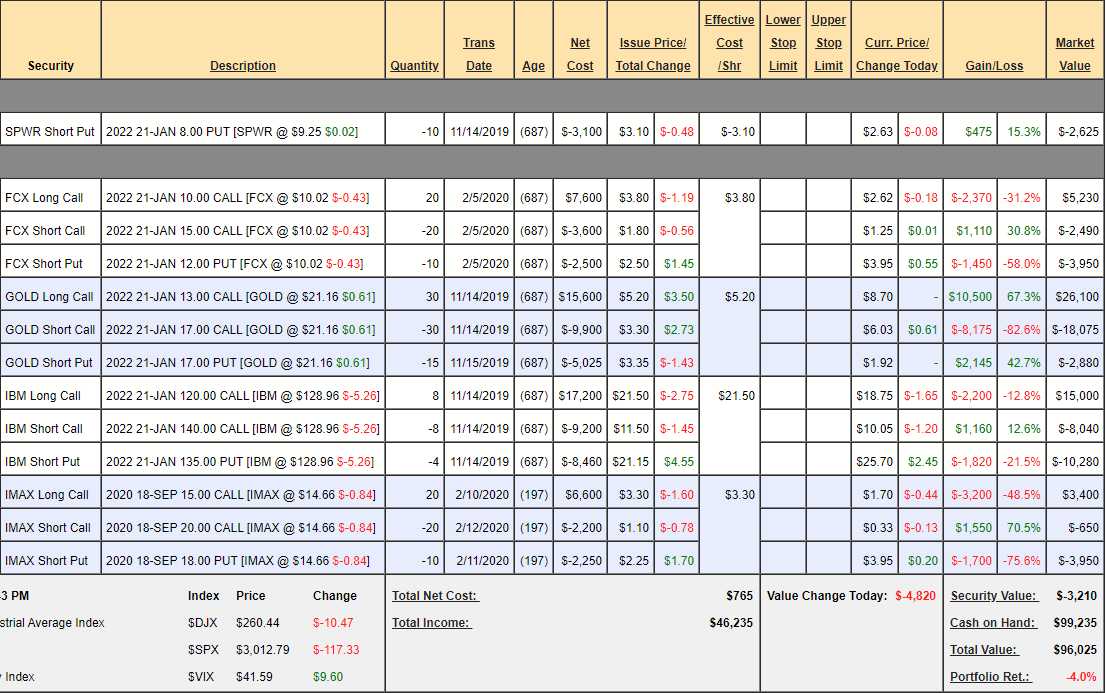
Task: Click the Effective Cost /Shr header
Action: click(729, 43)
